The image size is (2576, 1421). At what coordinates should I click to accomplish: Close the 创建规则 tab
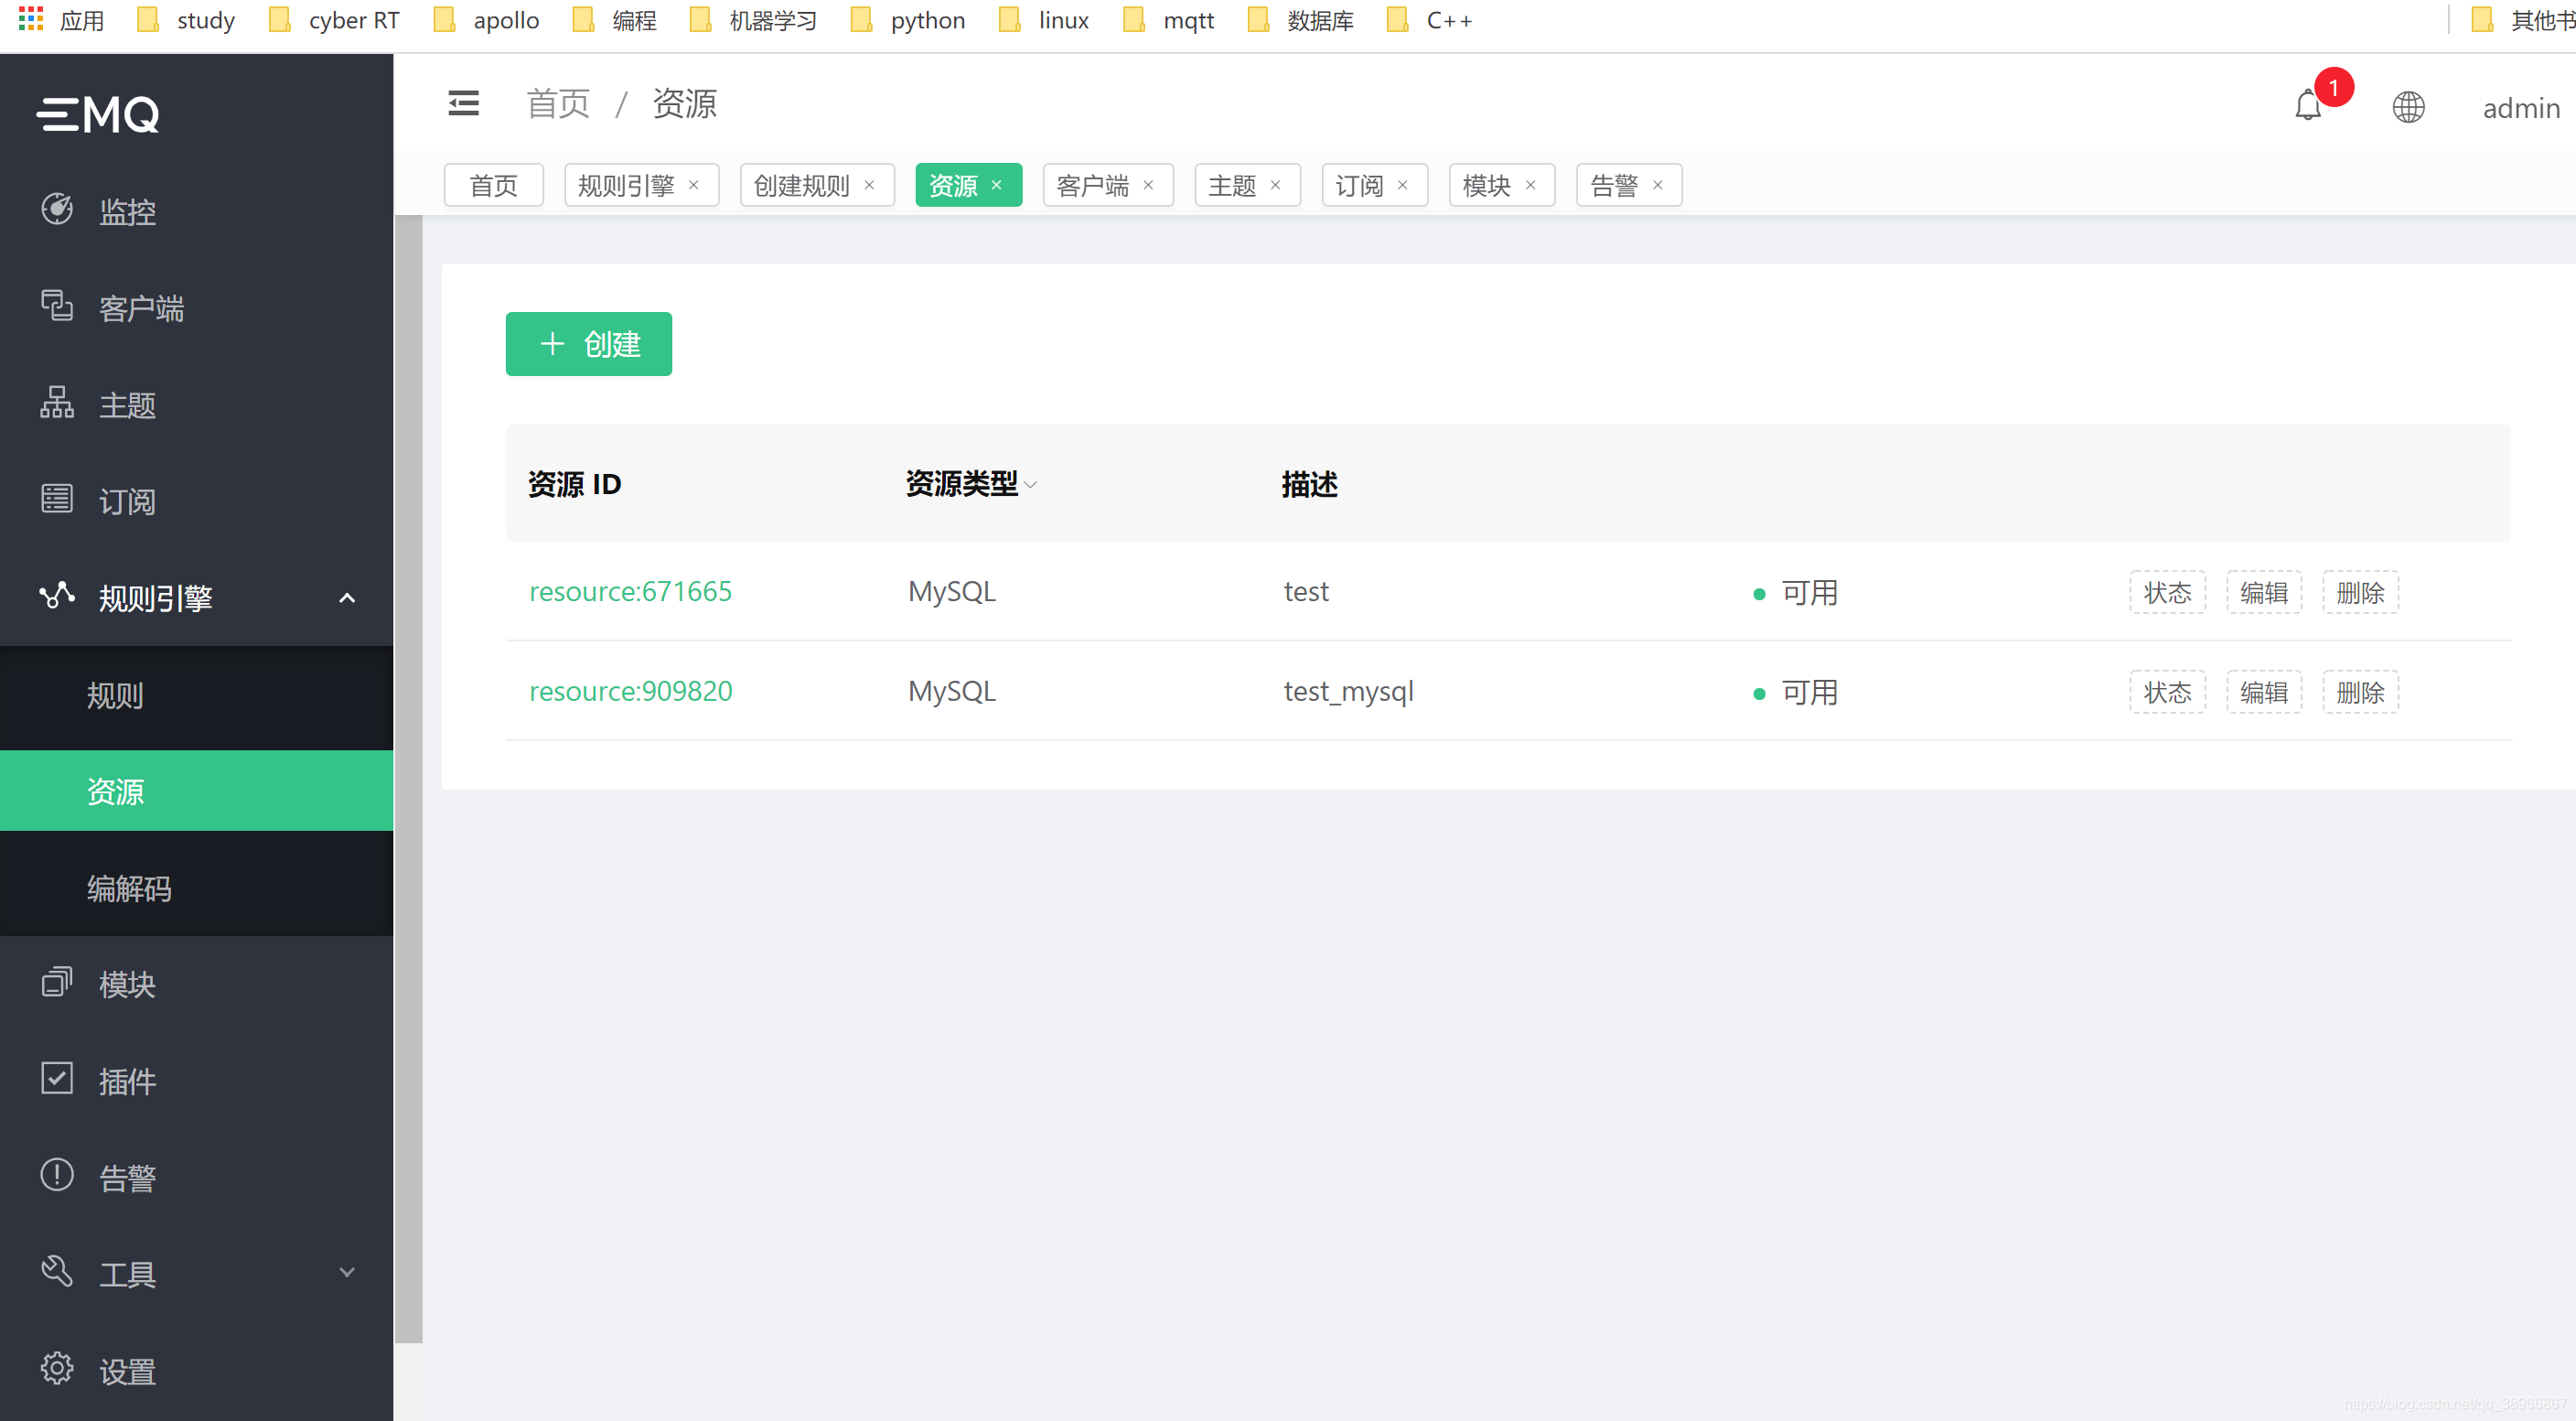coord(869,185)
